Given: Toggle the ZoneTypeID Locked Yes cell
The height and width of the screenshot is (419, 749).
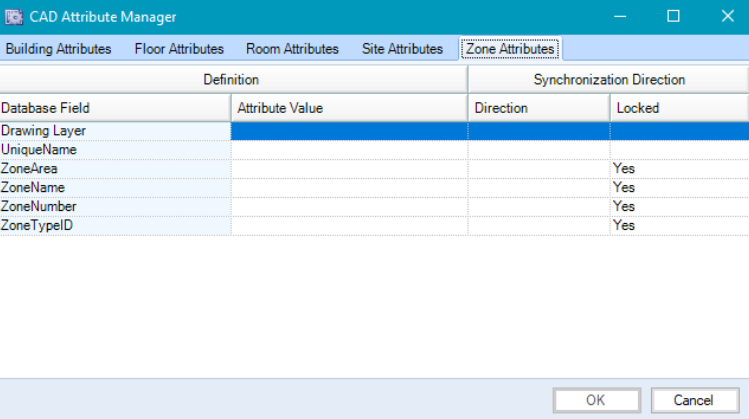Looking at the screenshot, I should pos(678,226).
